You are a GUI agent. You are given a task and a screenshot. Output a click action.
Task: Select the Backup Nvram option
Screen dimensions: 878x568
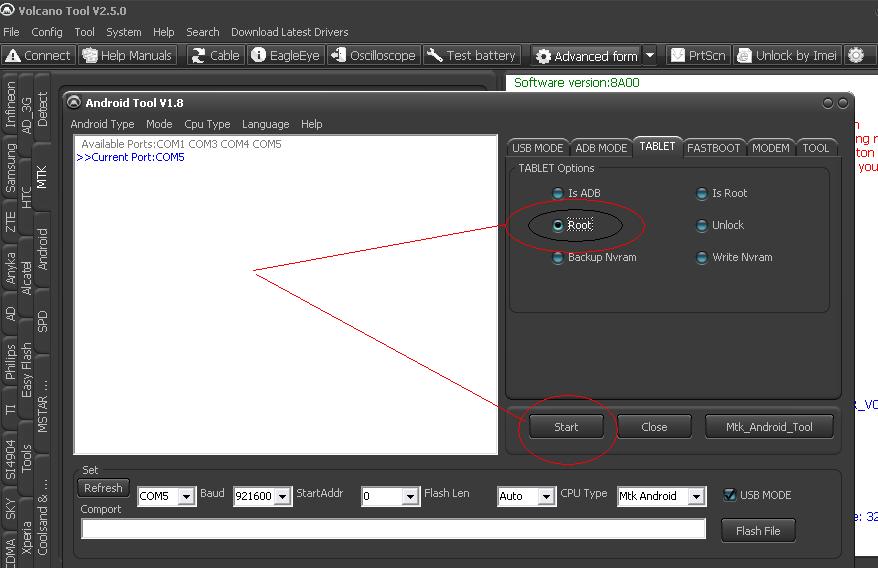[x=595, y=258]
